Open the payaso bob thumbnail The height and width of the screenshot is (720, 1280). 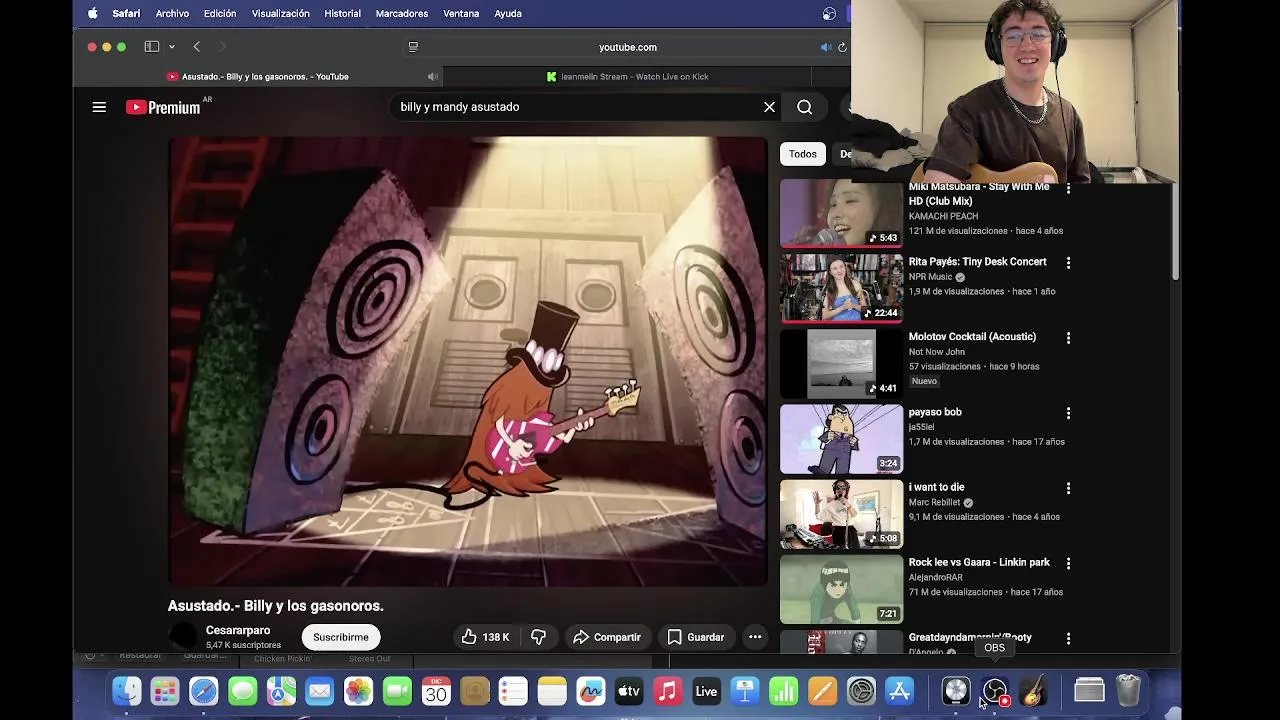pos(841,439)
